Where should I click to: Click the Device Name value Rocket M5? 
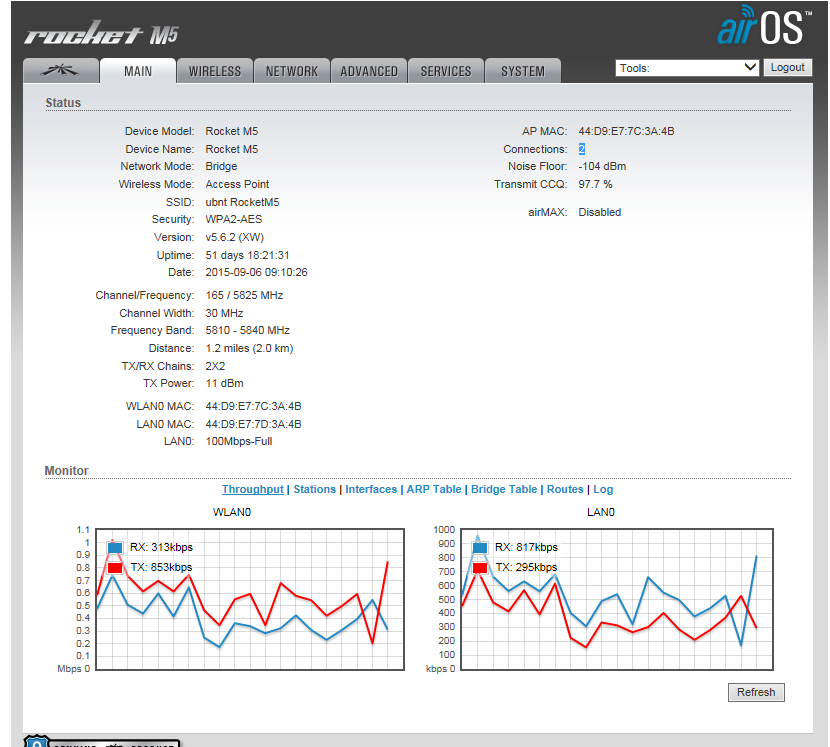point(231,149)
